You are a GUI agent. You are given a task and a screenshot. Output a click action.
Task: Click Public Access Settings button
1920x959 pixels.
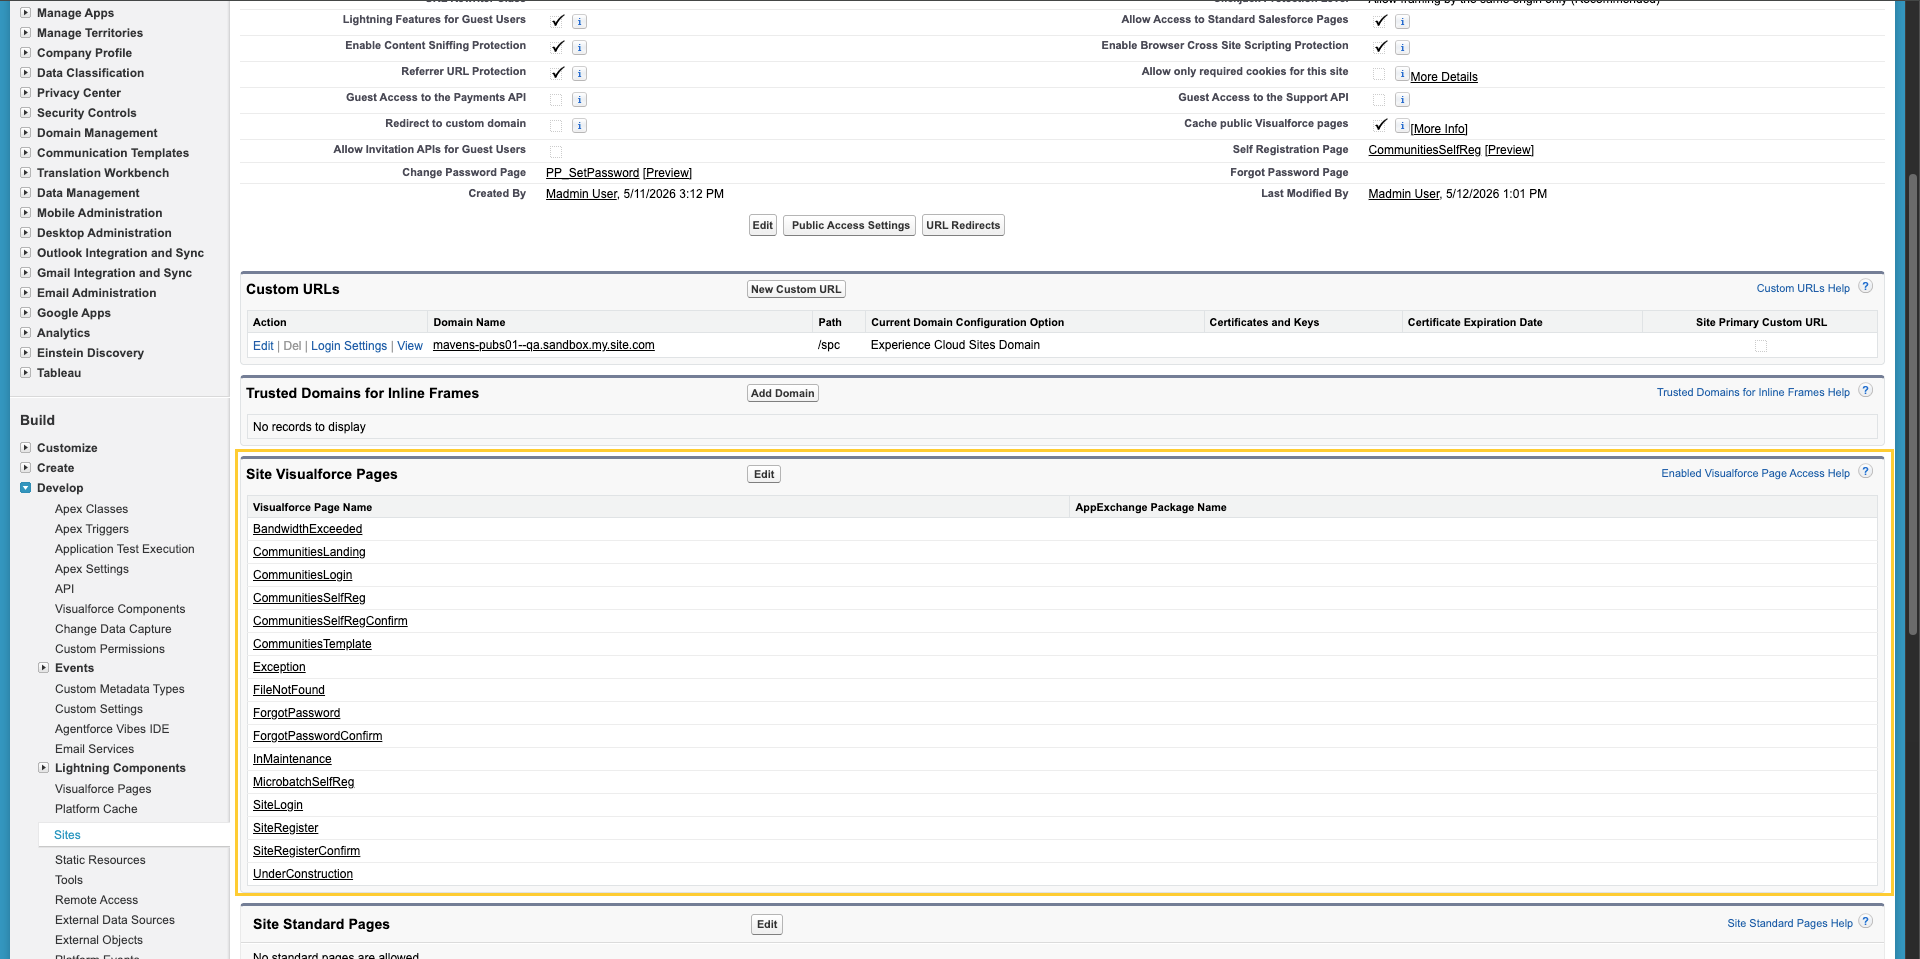(x=850, y=225)
